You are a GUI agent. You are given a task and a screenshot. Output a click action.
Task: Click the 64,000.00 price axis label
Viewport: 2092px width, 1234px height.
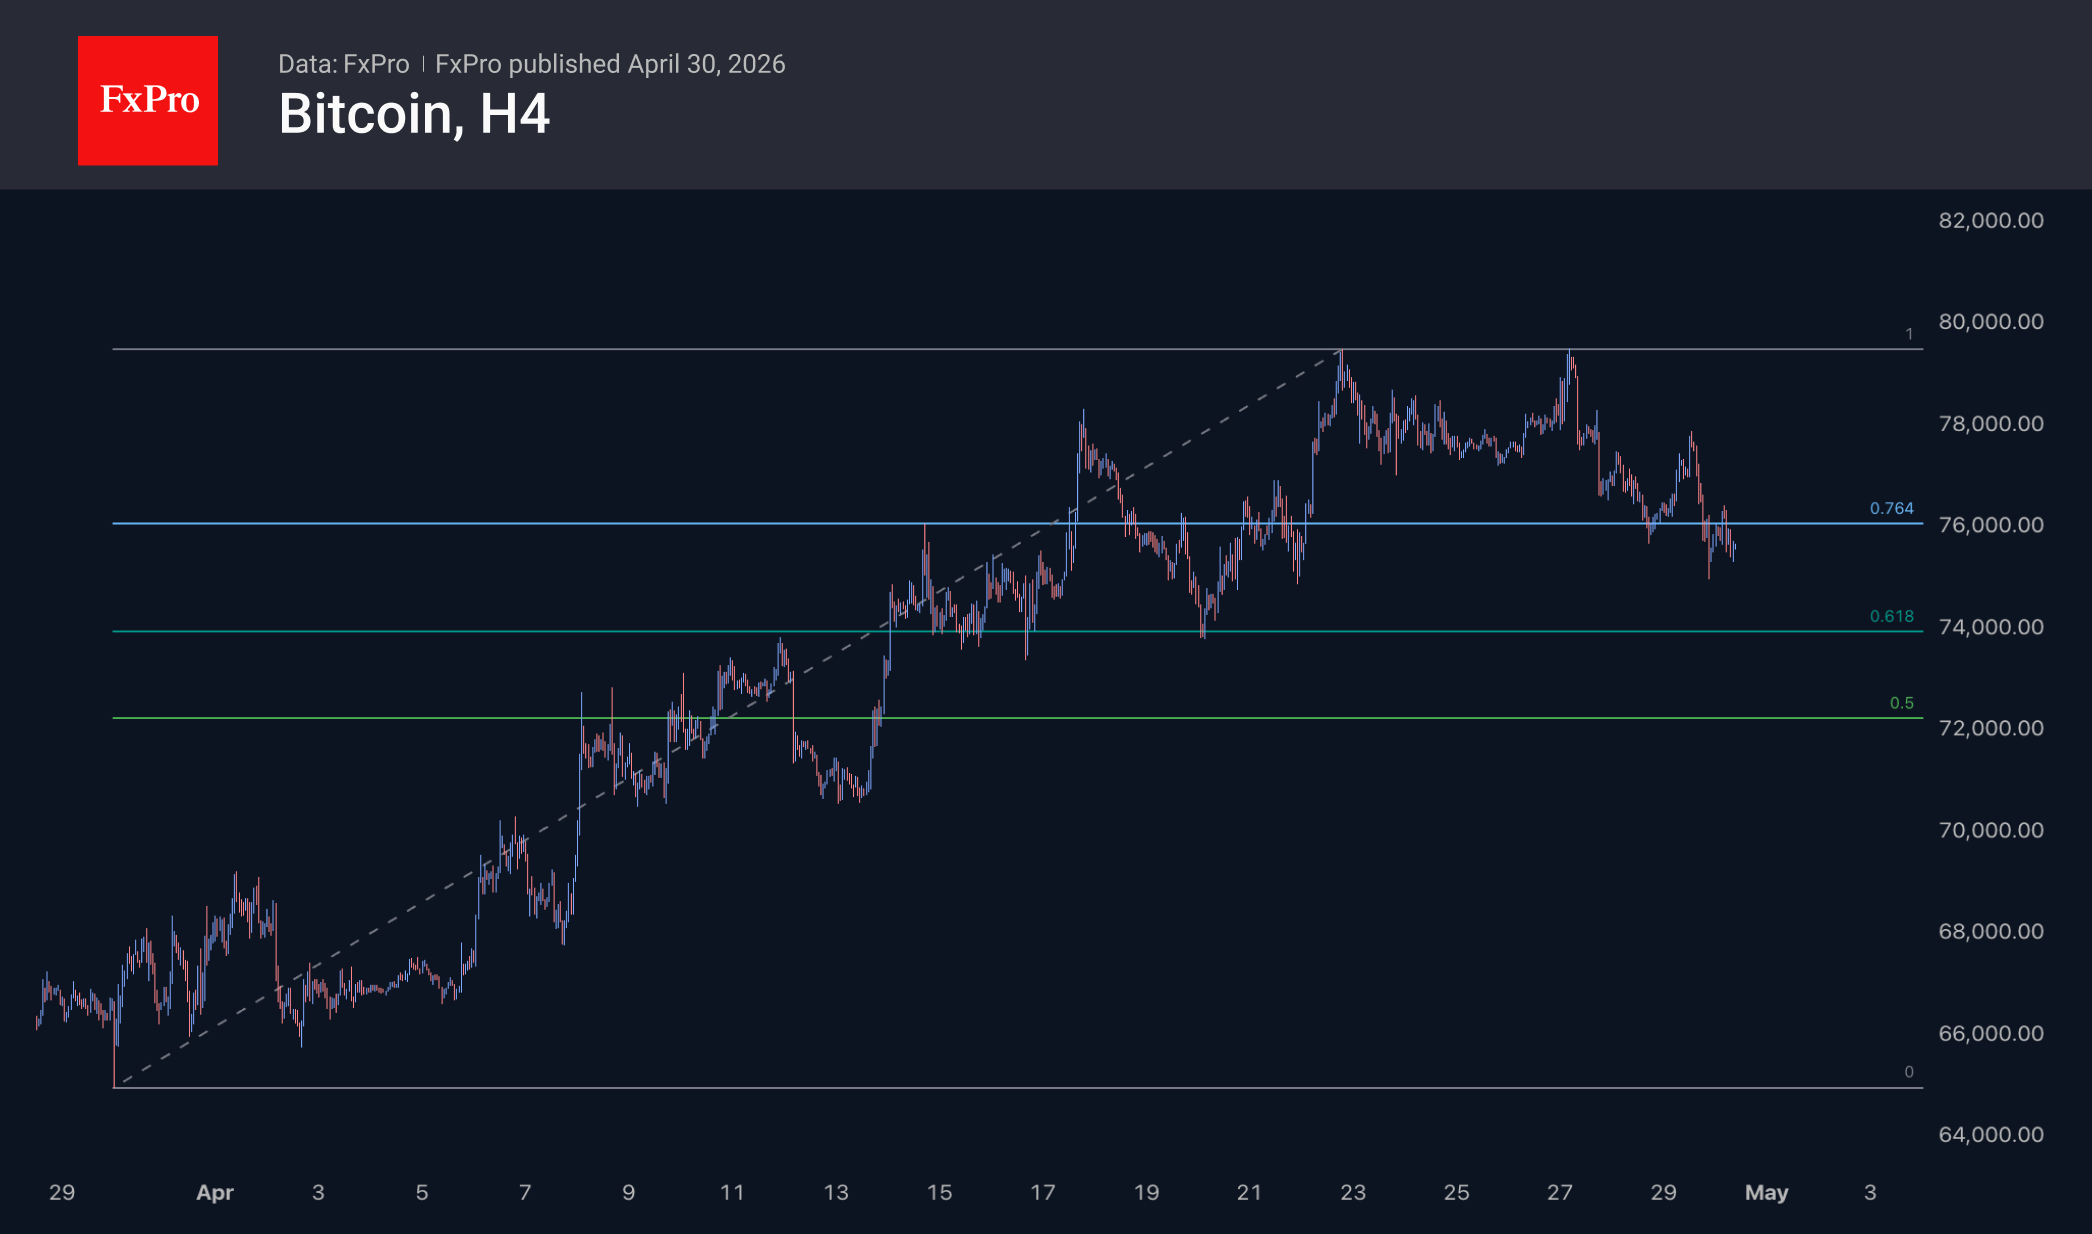pyautogui.click(x=1990, y=1134)
